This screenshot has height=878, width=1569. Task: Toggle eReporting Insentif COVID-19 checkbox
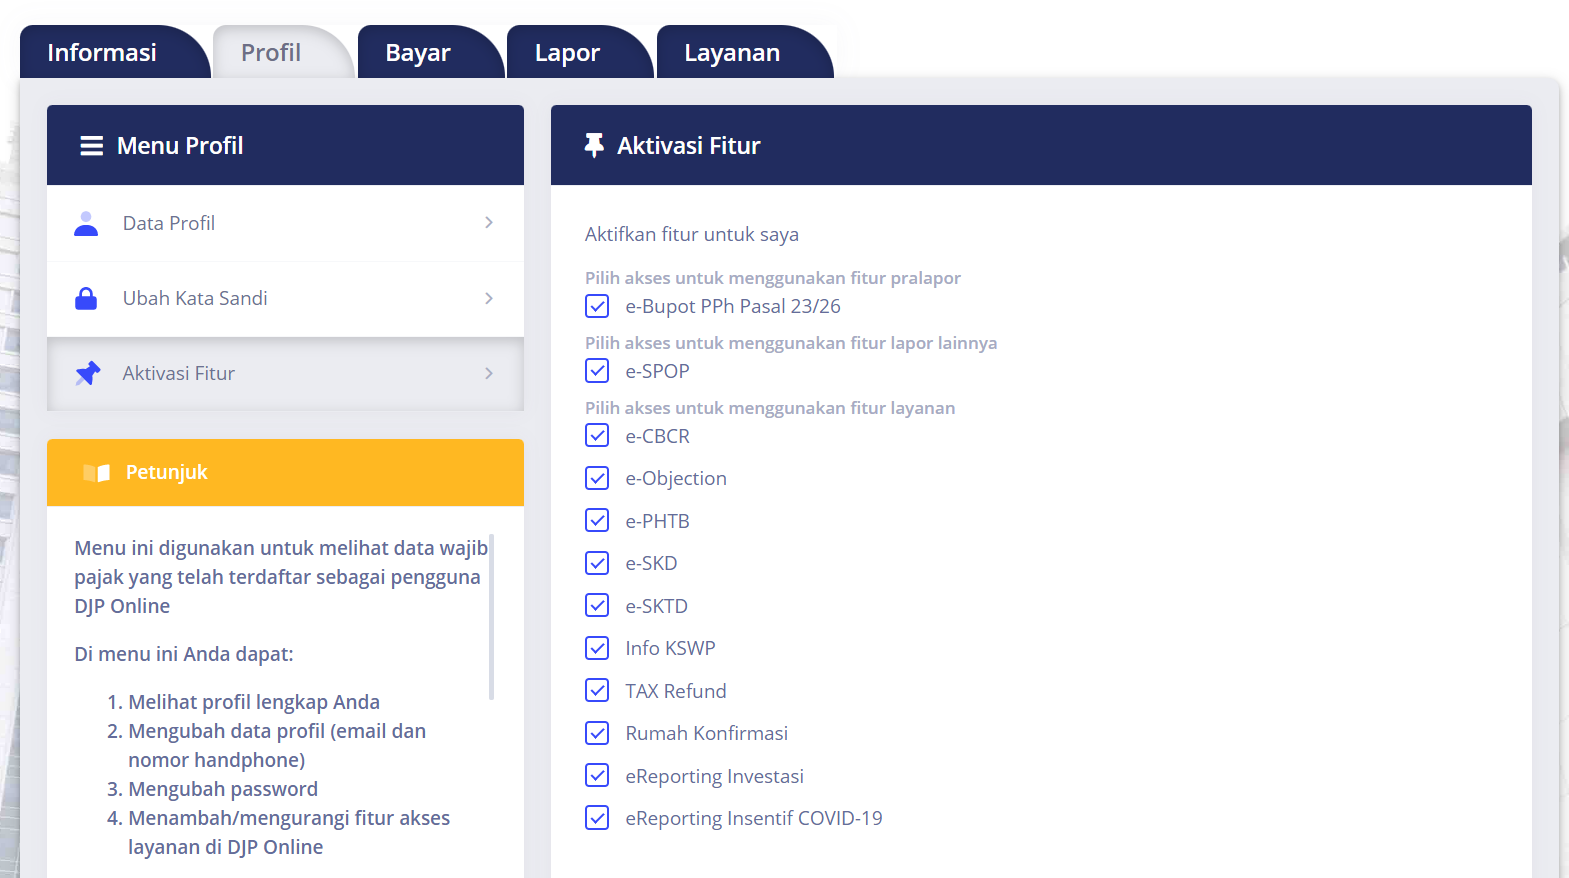(597, 818)
